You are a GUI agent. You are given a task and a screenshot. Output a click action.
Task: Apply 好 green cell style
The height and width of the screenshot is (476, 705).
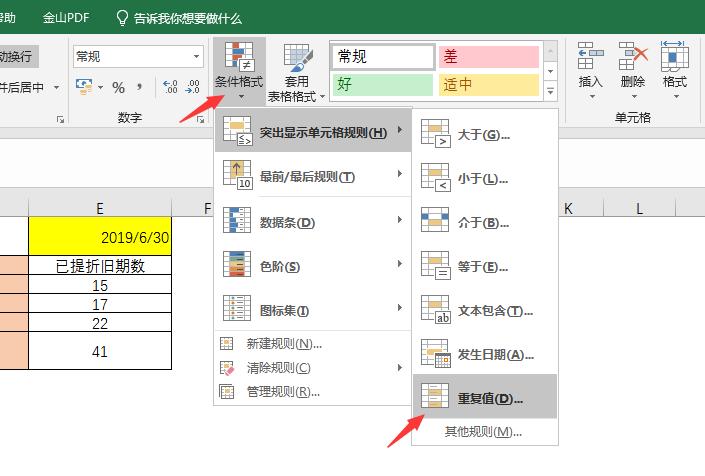[383, 85]
